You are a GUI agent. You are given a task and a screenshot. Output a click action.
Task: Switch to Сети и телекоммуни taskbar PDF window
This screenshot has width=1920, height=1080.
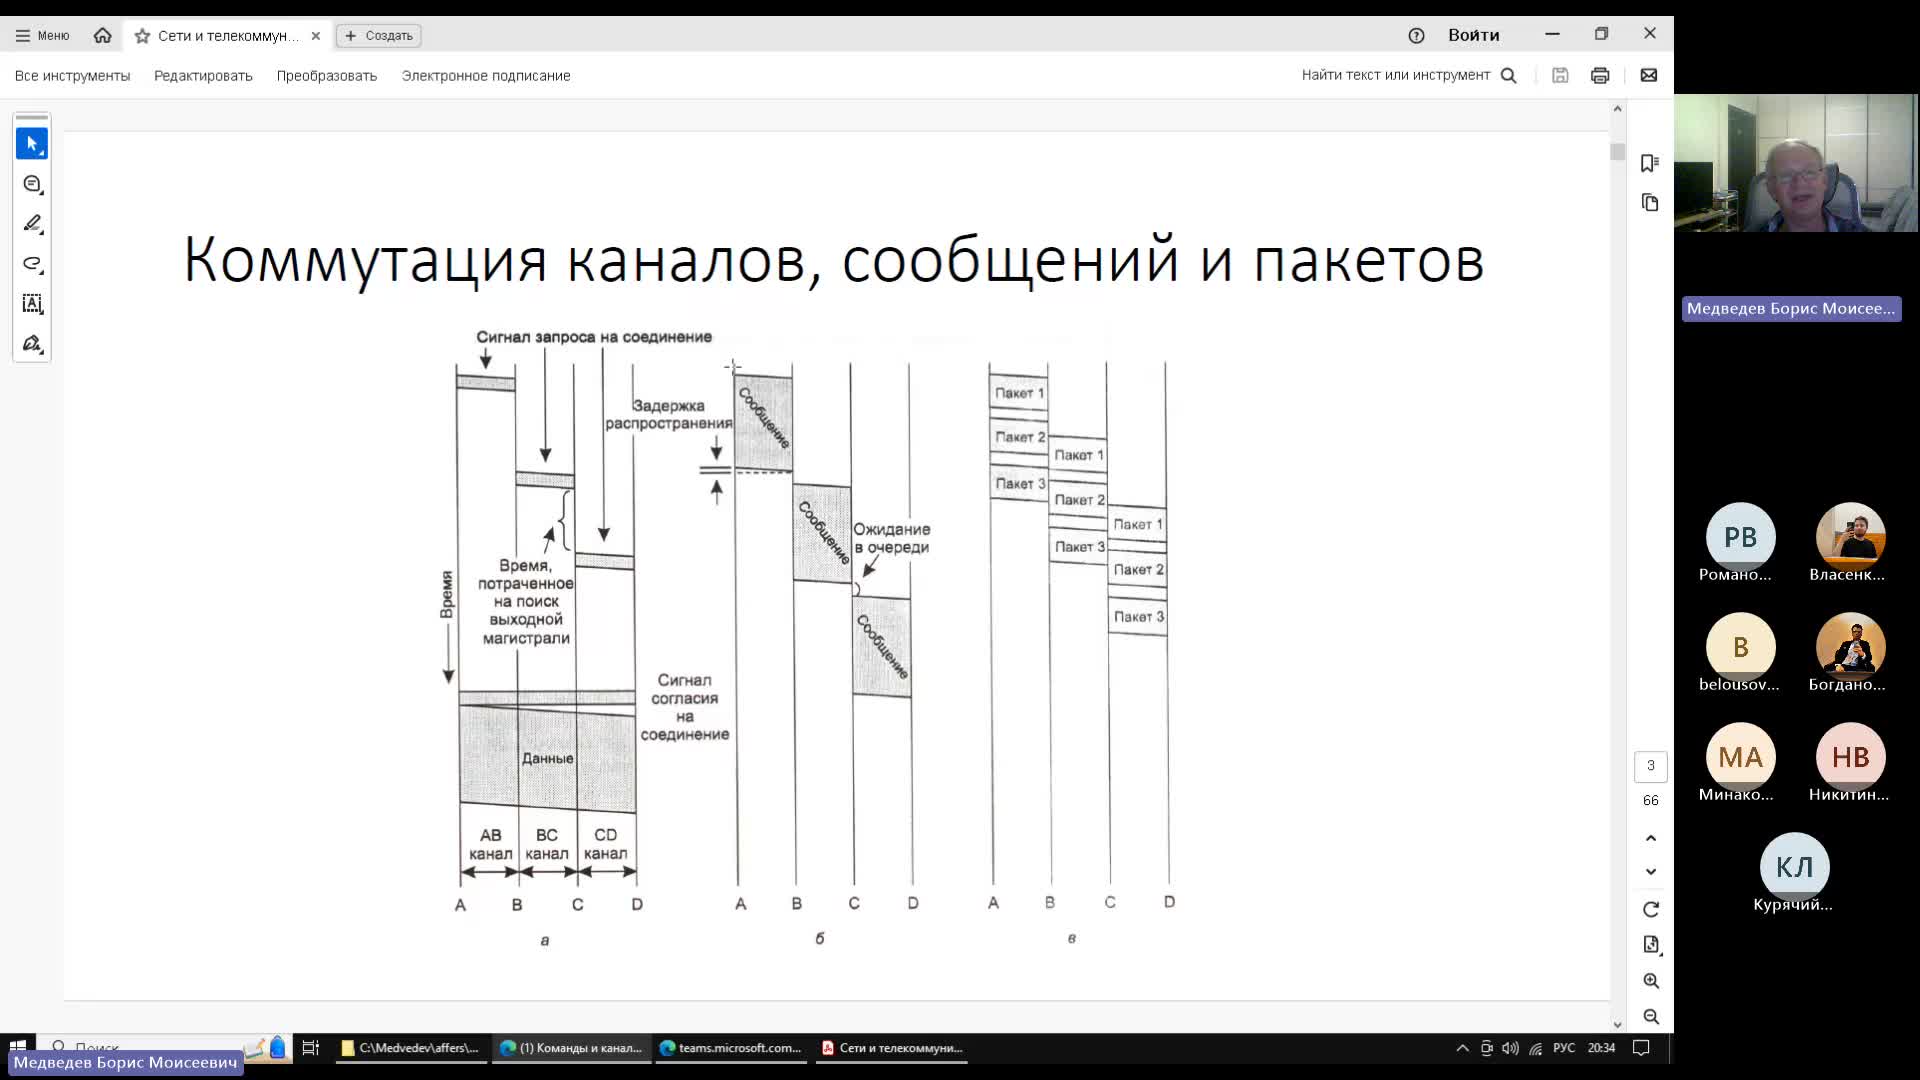coord(892,1048)
